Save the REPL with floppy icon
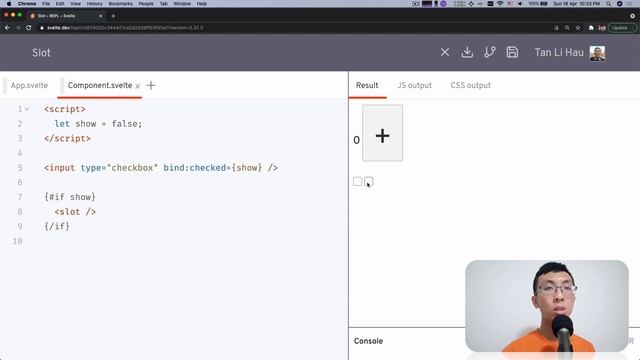 (512, 52)
